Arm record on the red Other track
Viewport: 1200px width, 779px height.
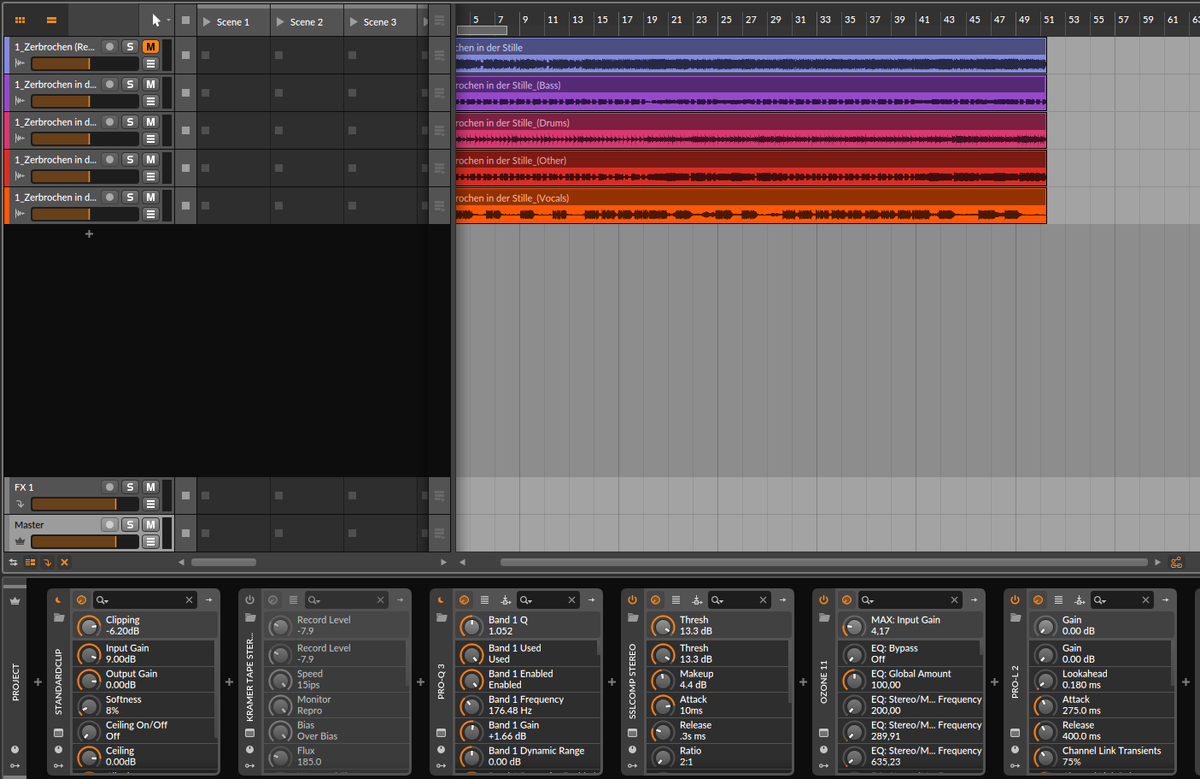110,160
